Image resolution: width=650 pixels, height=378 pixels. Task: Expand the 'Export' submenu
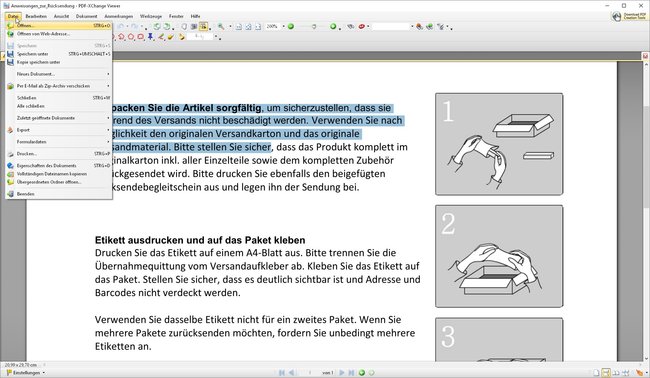(x=58, y=130)
